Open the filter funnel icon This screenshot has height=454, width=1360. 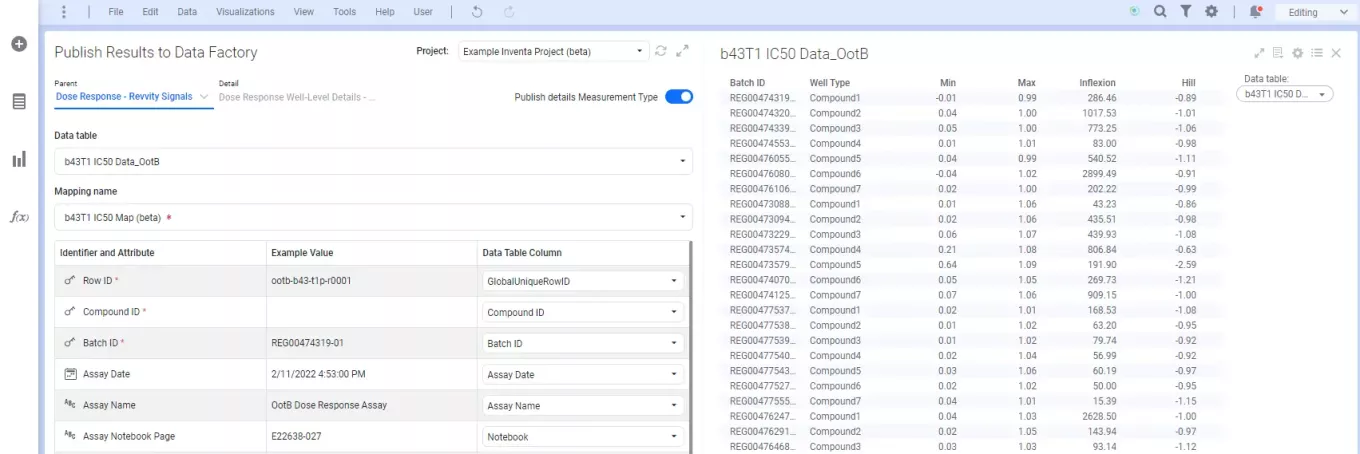[1185, 12]
